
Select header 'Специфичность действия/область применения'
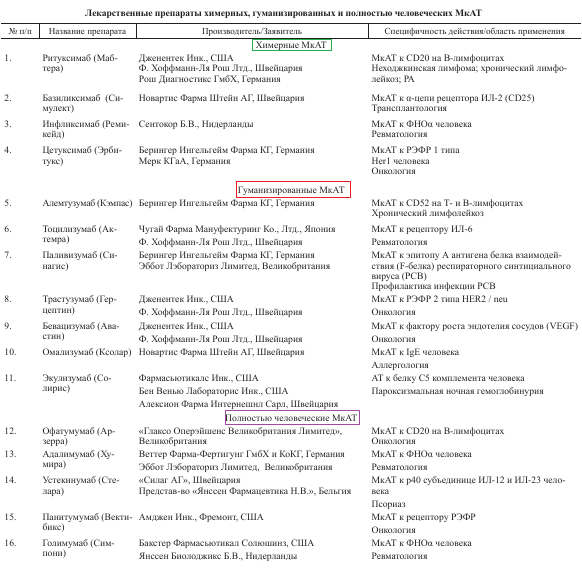click(474, 31)
